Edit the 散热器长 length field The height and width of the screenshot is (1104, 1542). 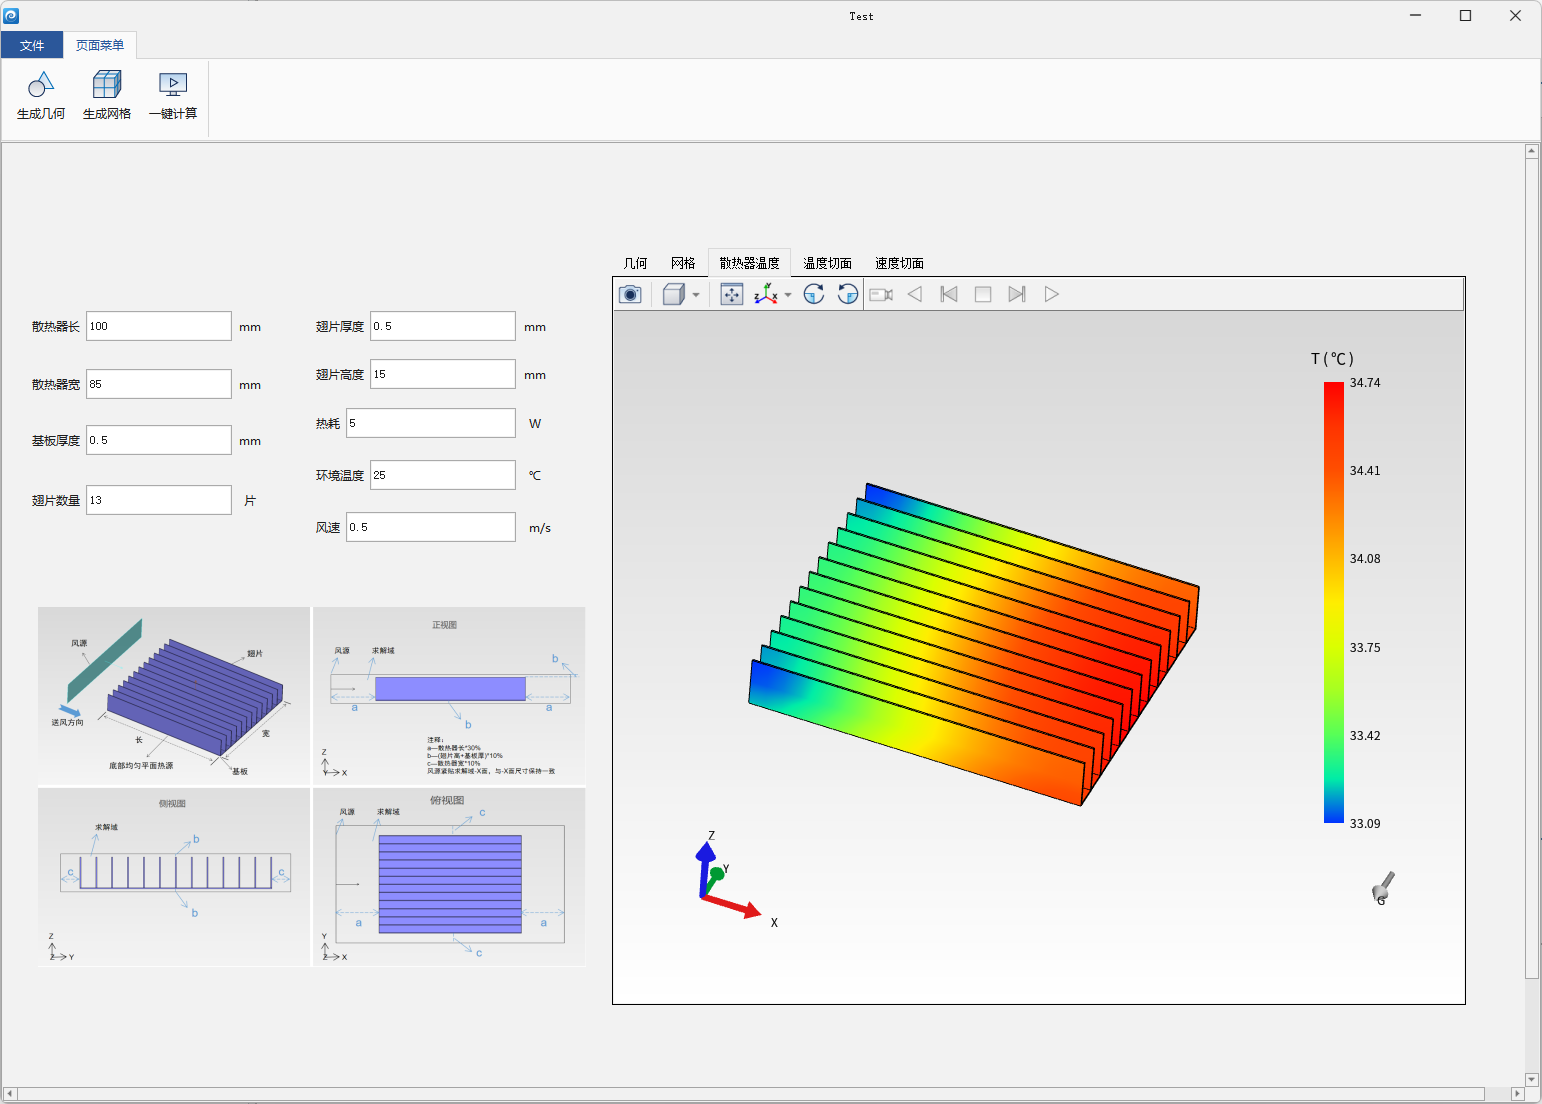point(159,326)
